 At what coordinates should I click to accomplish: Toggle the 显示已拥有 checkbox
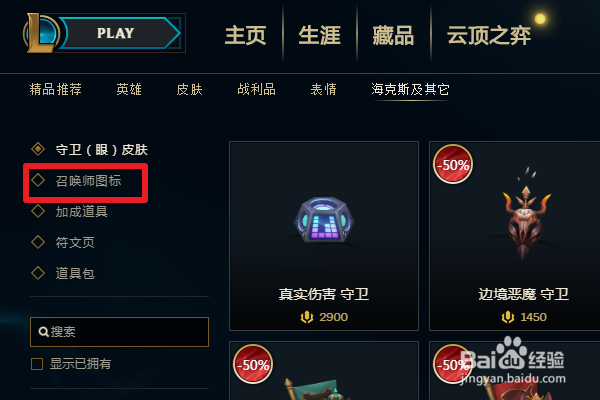pos(37,364)
